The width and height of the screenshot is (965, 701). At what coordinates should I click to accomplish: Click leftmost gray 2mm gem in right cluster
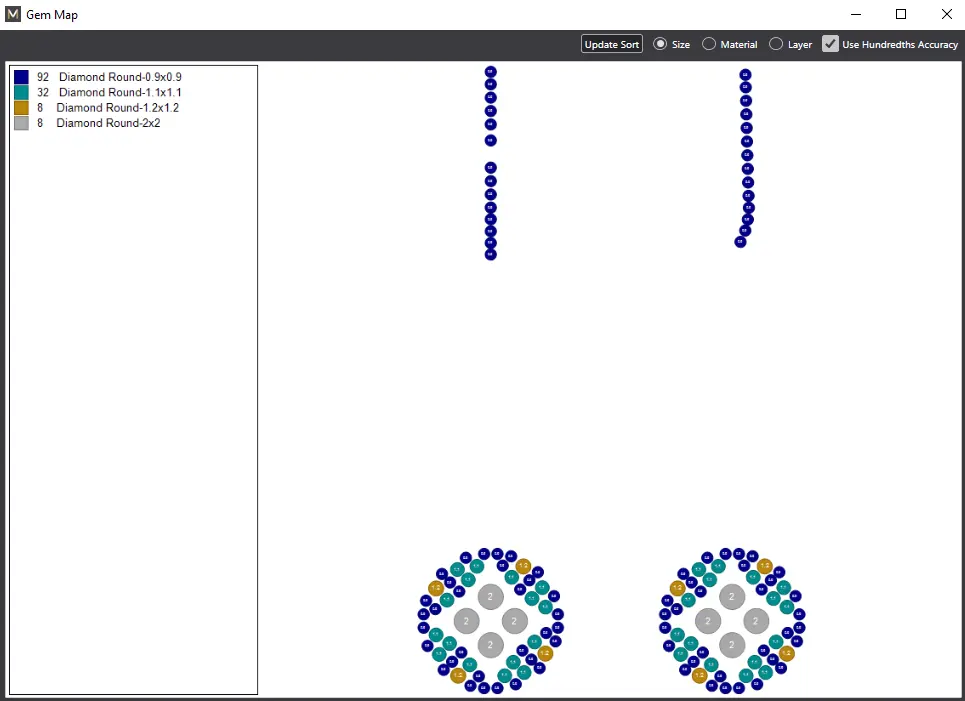click(x=707, y=621)
